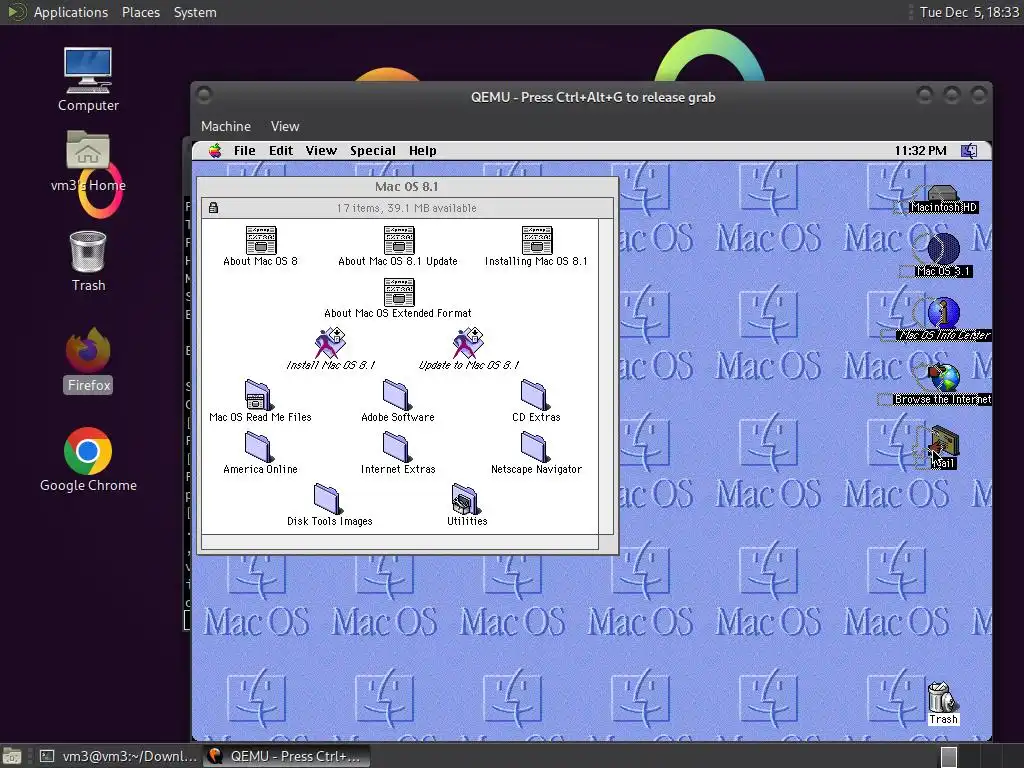Open the QEMU Machine menu
The image size is (1024, 768).
(x=226, y=126)
